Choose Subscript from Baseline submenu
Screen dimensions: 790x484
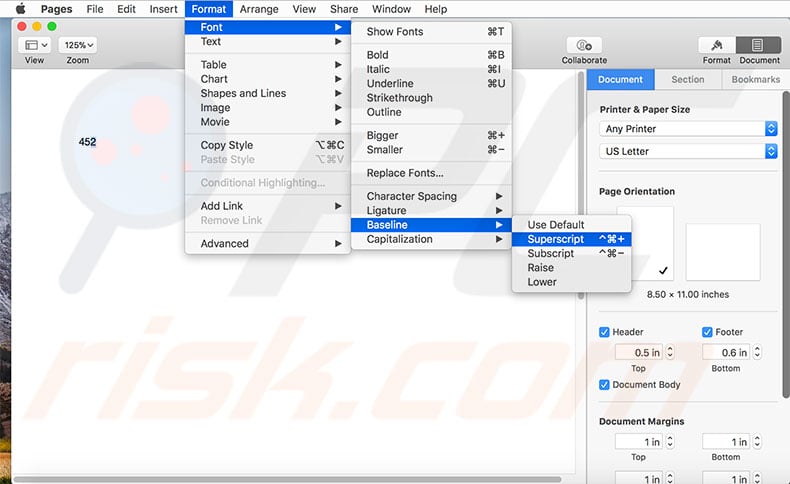point(551,253)
